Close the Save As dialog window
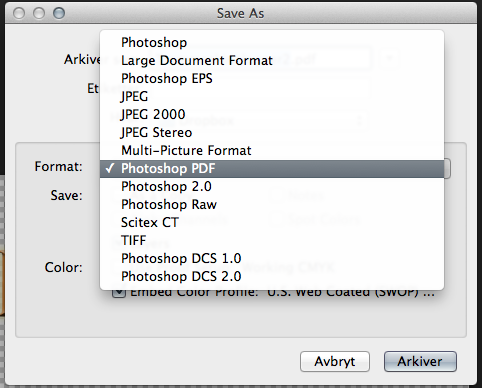482x388 pixels. click(x=19, y=13)
